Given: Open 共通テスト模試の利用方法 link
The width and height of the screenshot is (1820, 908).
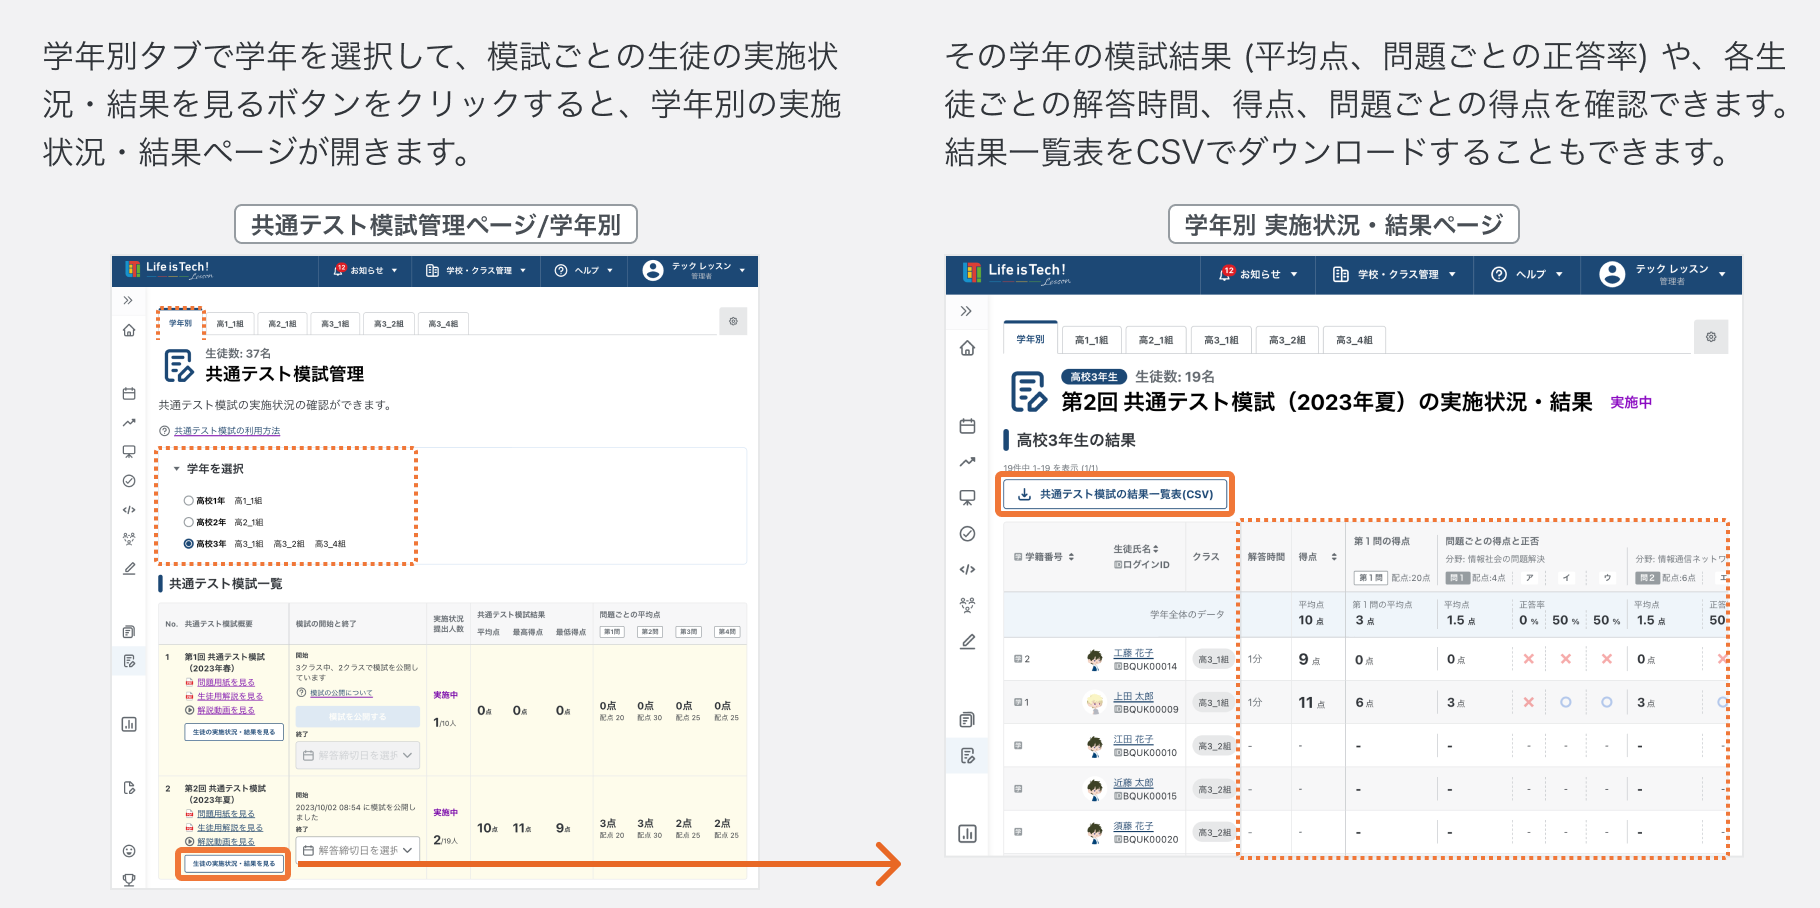Looking at the screenshot, I should point(227,431).
